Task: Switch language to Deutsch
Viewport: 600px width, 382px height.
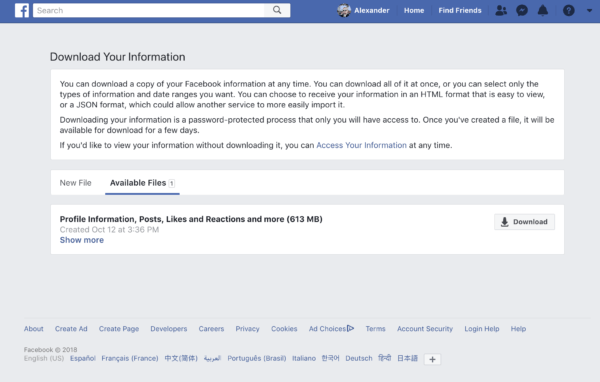Action: pos(359,359)
